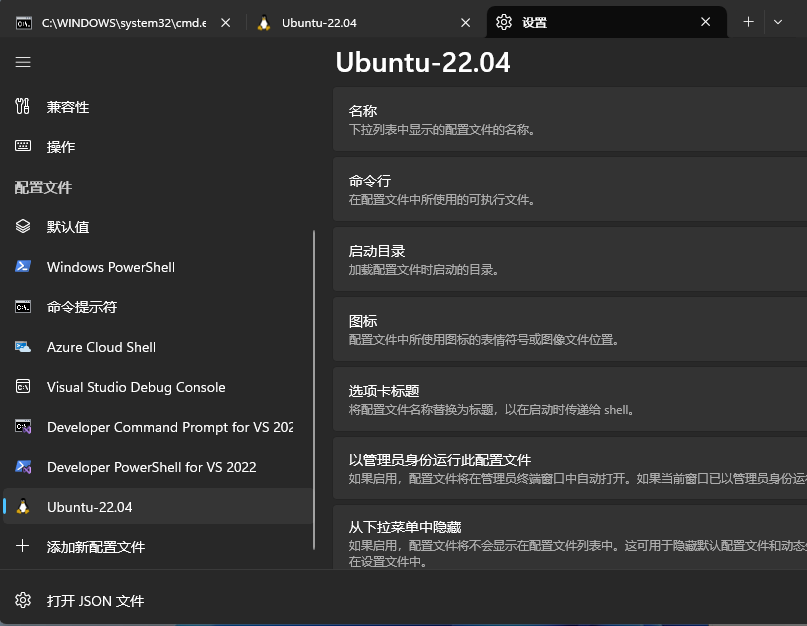The image size is (807, 626).
Task: Click the sidebar vertical scrollbar
Action: tap(313, 390)
